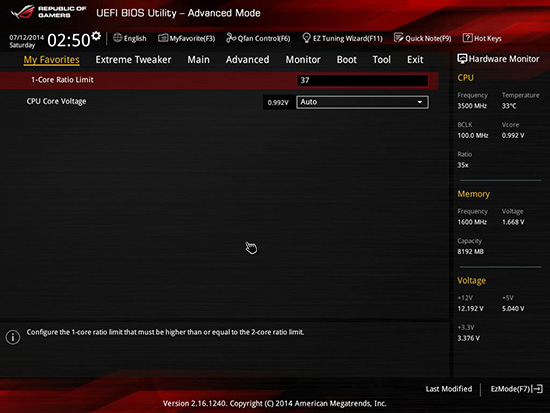Click the Hardware Monitor screen icon
This screenshot has width=550, height=413.
pos(462,59)
